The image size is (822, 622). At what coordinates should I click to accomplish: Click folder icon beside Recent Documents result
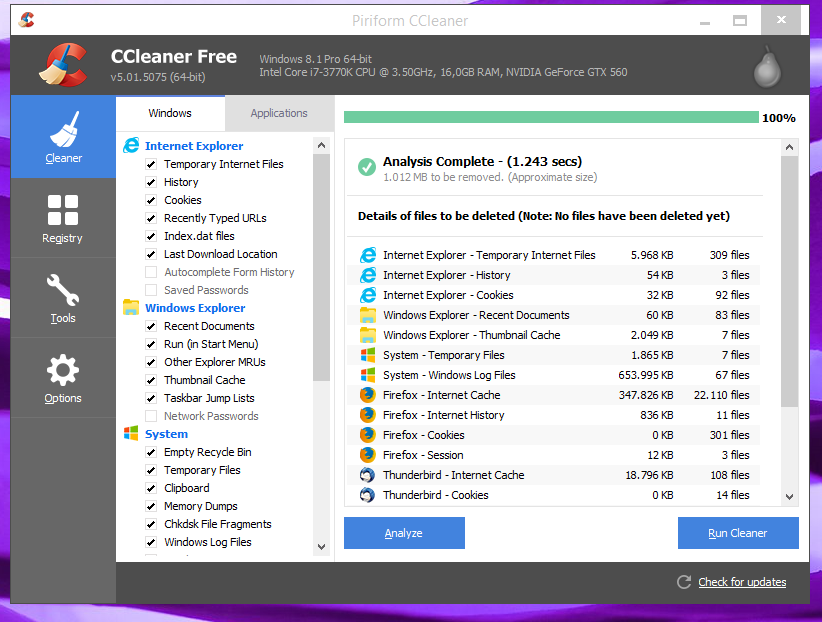point(368,315)
